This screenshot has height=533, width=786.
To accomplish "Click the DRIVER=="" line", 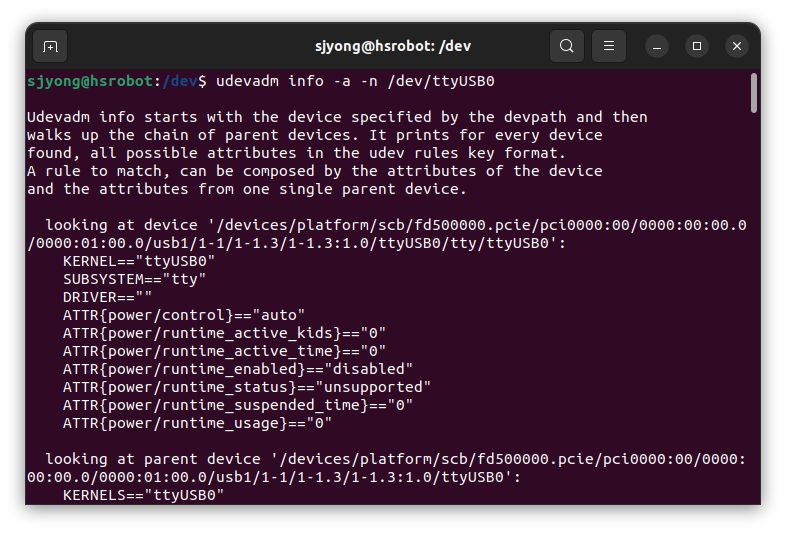I will coord(107,297).
